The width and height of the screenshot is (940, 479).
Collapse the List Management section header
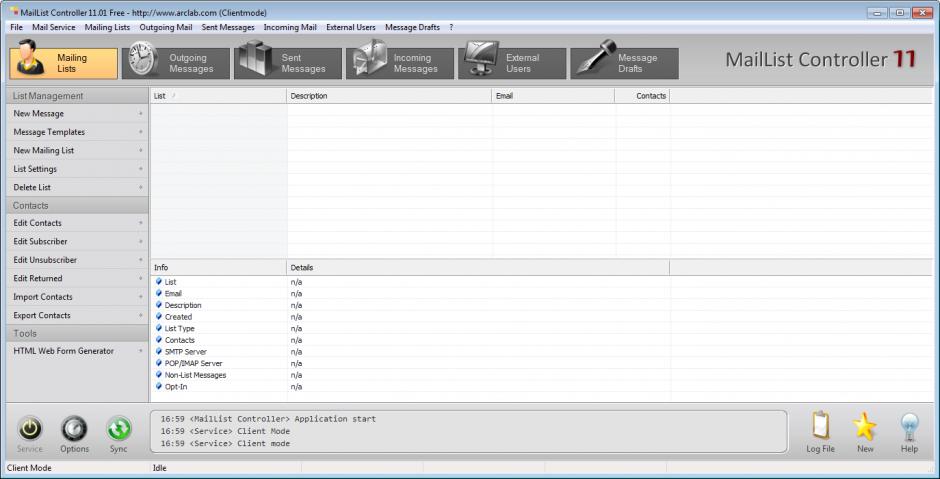[77, 96]
